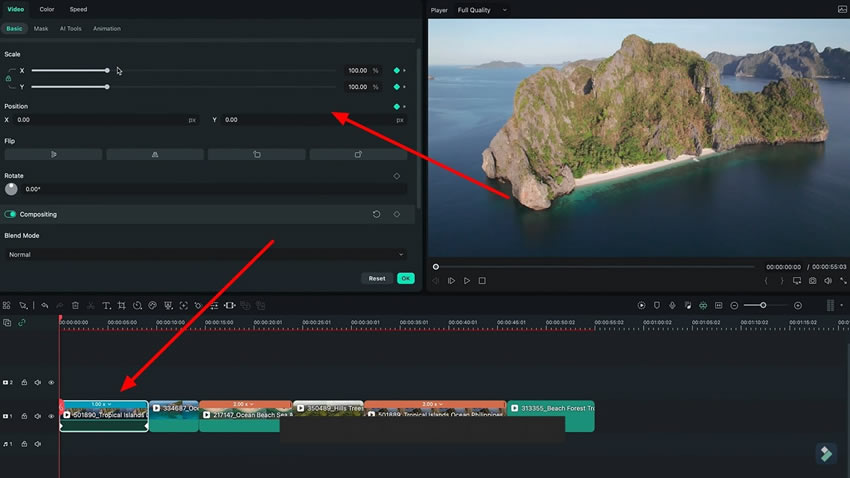Hide video track 1 with the eye icon

pos(51,416)
